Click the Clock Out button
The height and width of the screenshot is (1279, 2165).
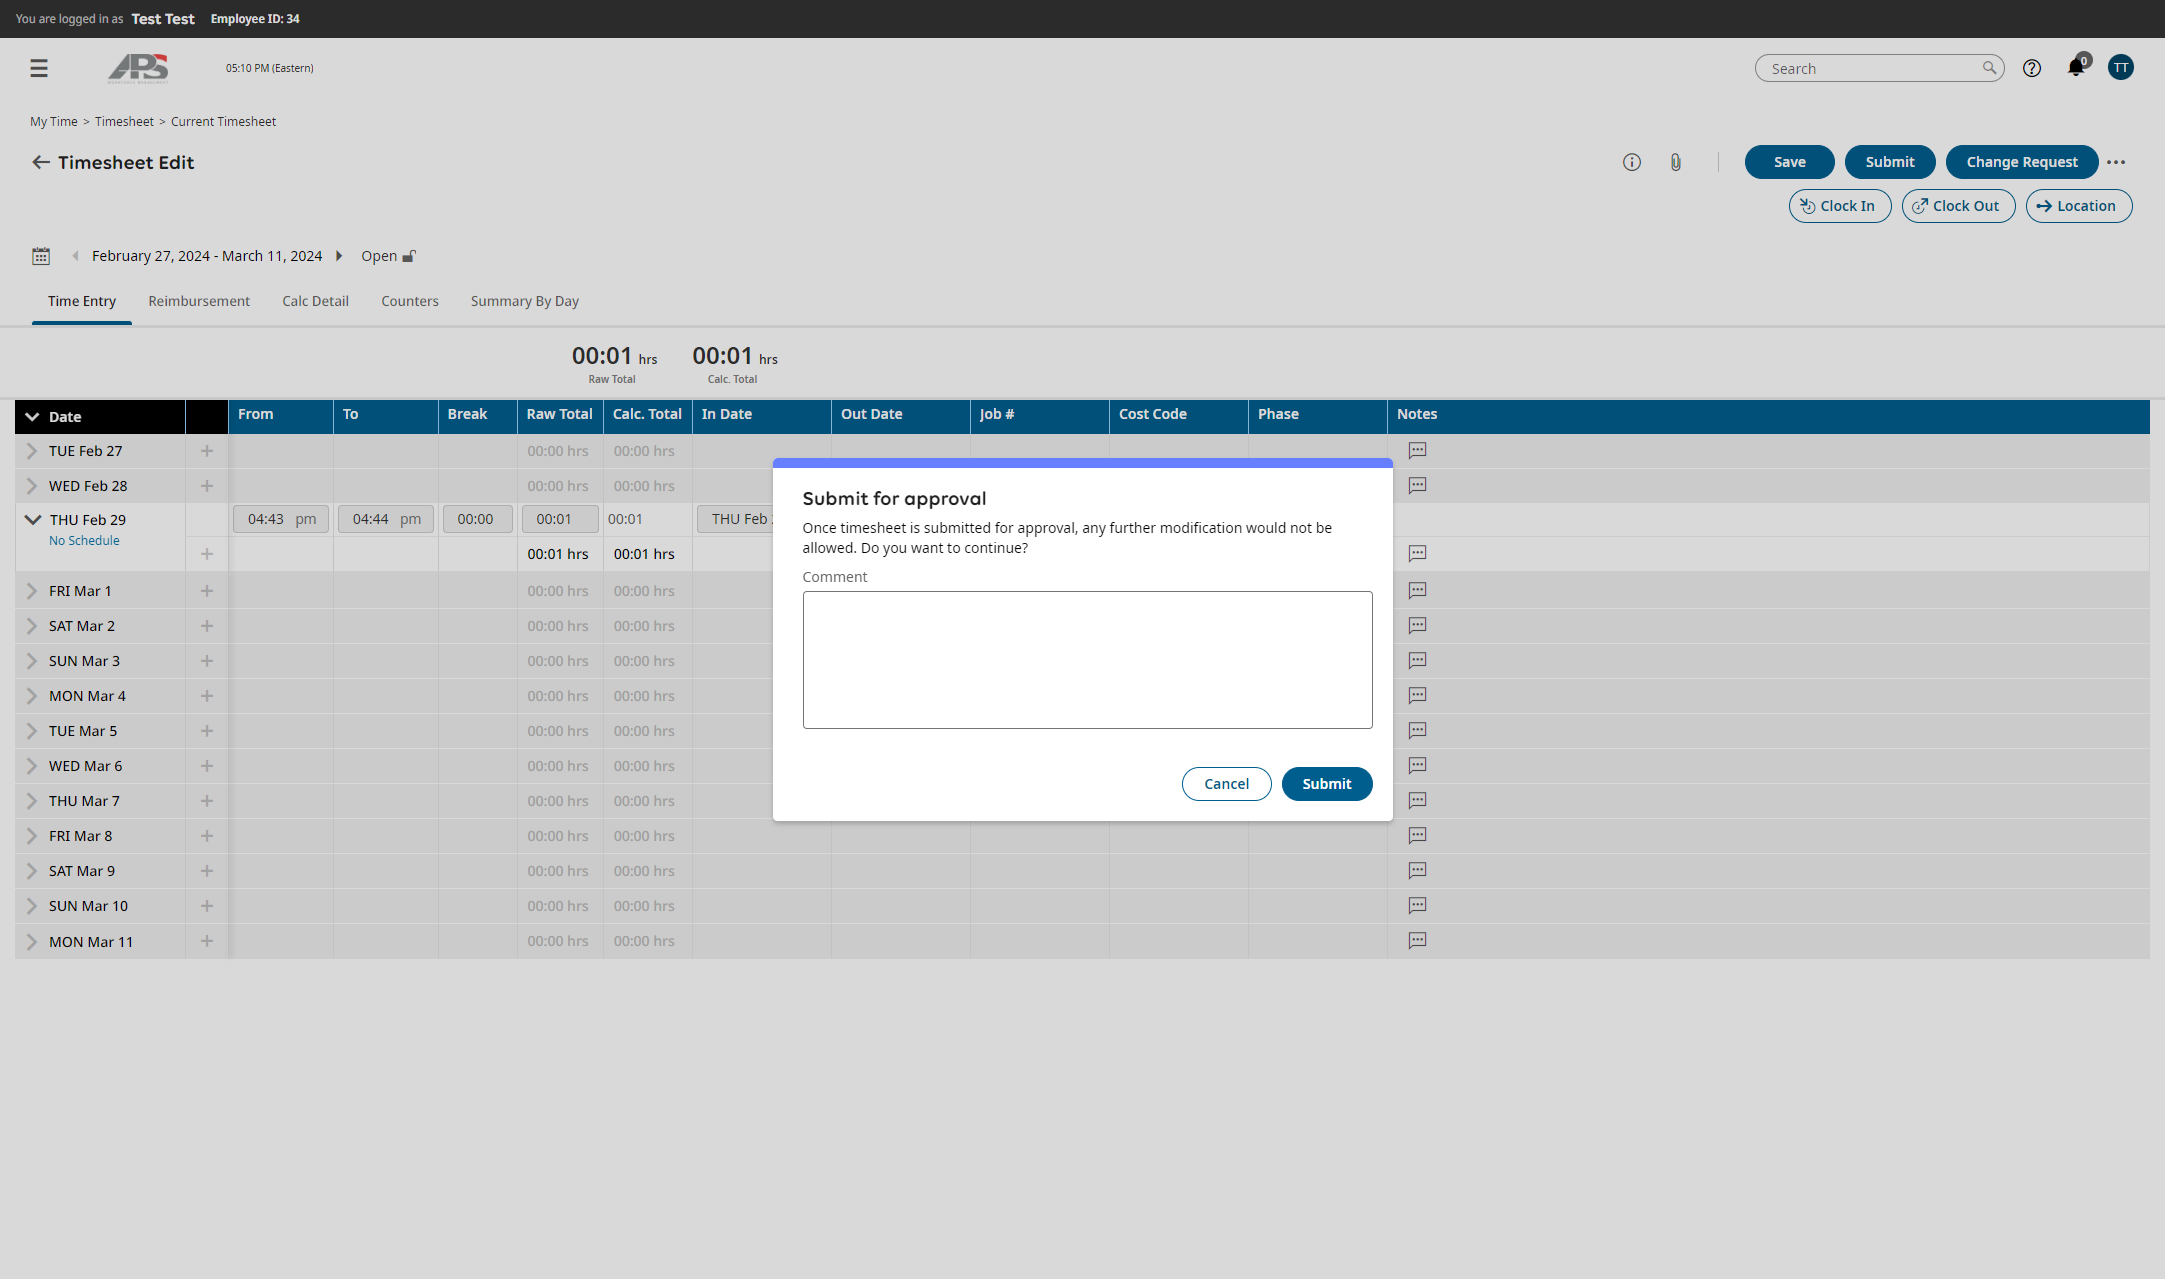(x=1958, y=206)
